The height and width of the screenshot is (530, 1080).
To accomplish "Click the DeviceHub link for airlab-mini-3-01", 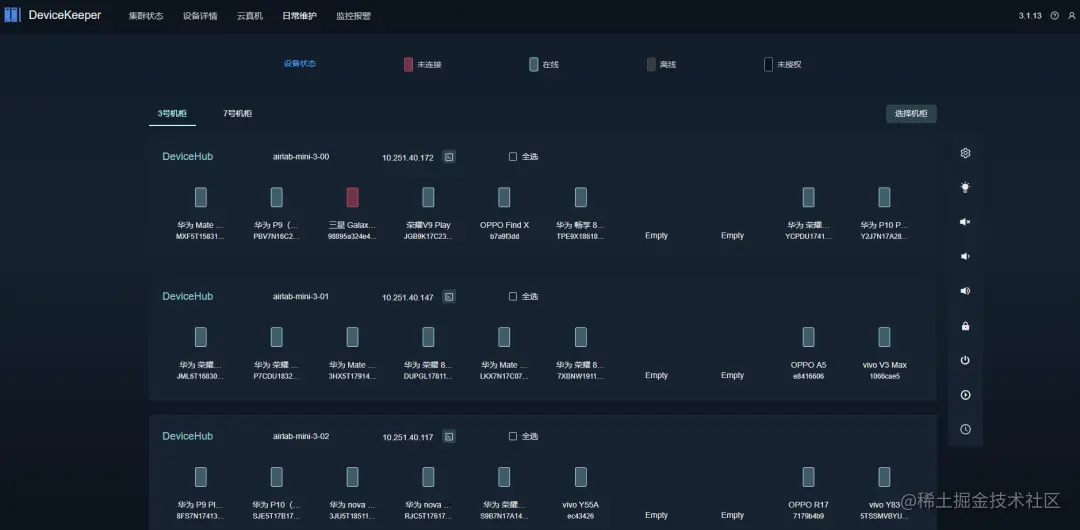I will click(187, 296).
